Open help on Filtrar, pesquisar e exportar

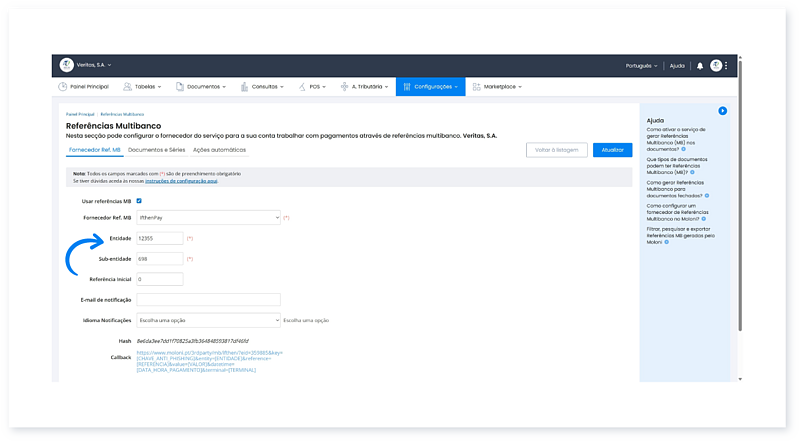[x=681, y=236]
